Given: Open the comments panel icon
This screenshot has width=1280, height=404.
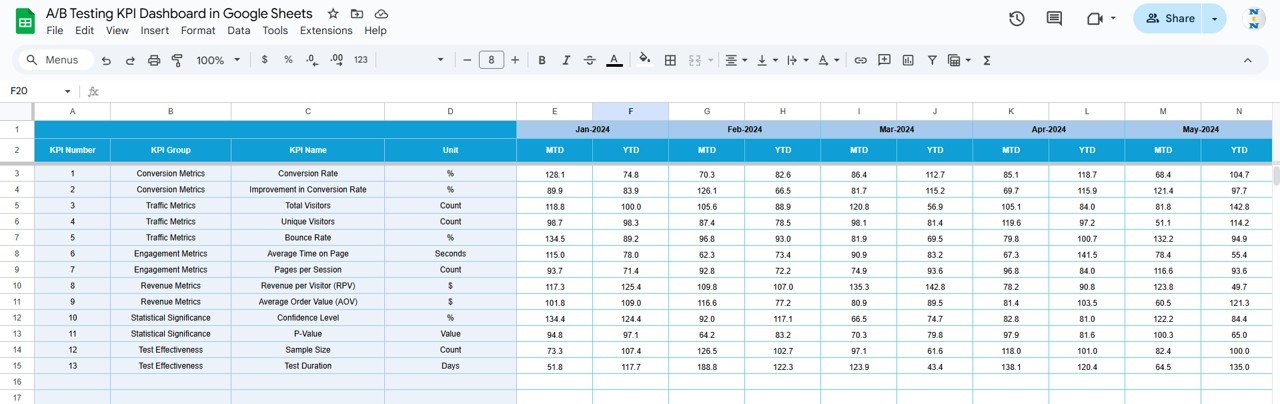Looking at the screenshot, I should point(1054,18).
